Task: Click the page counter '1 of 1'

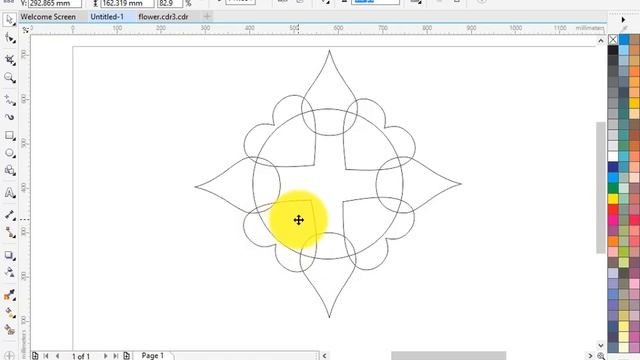Action: [81, 356]
